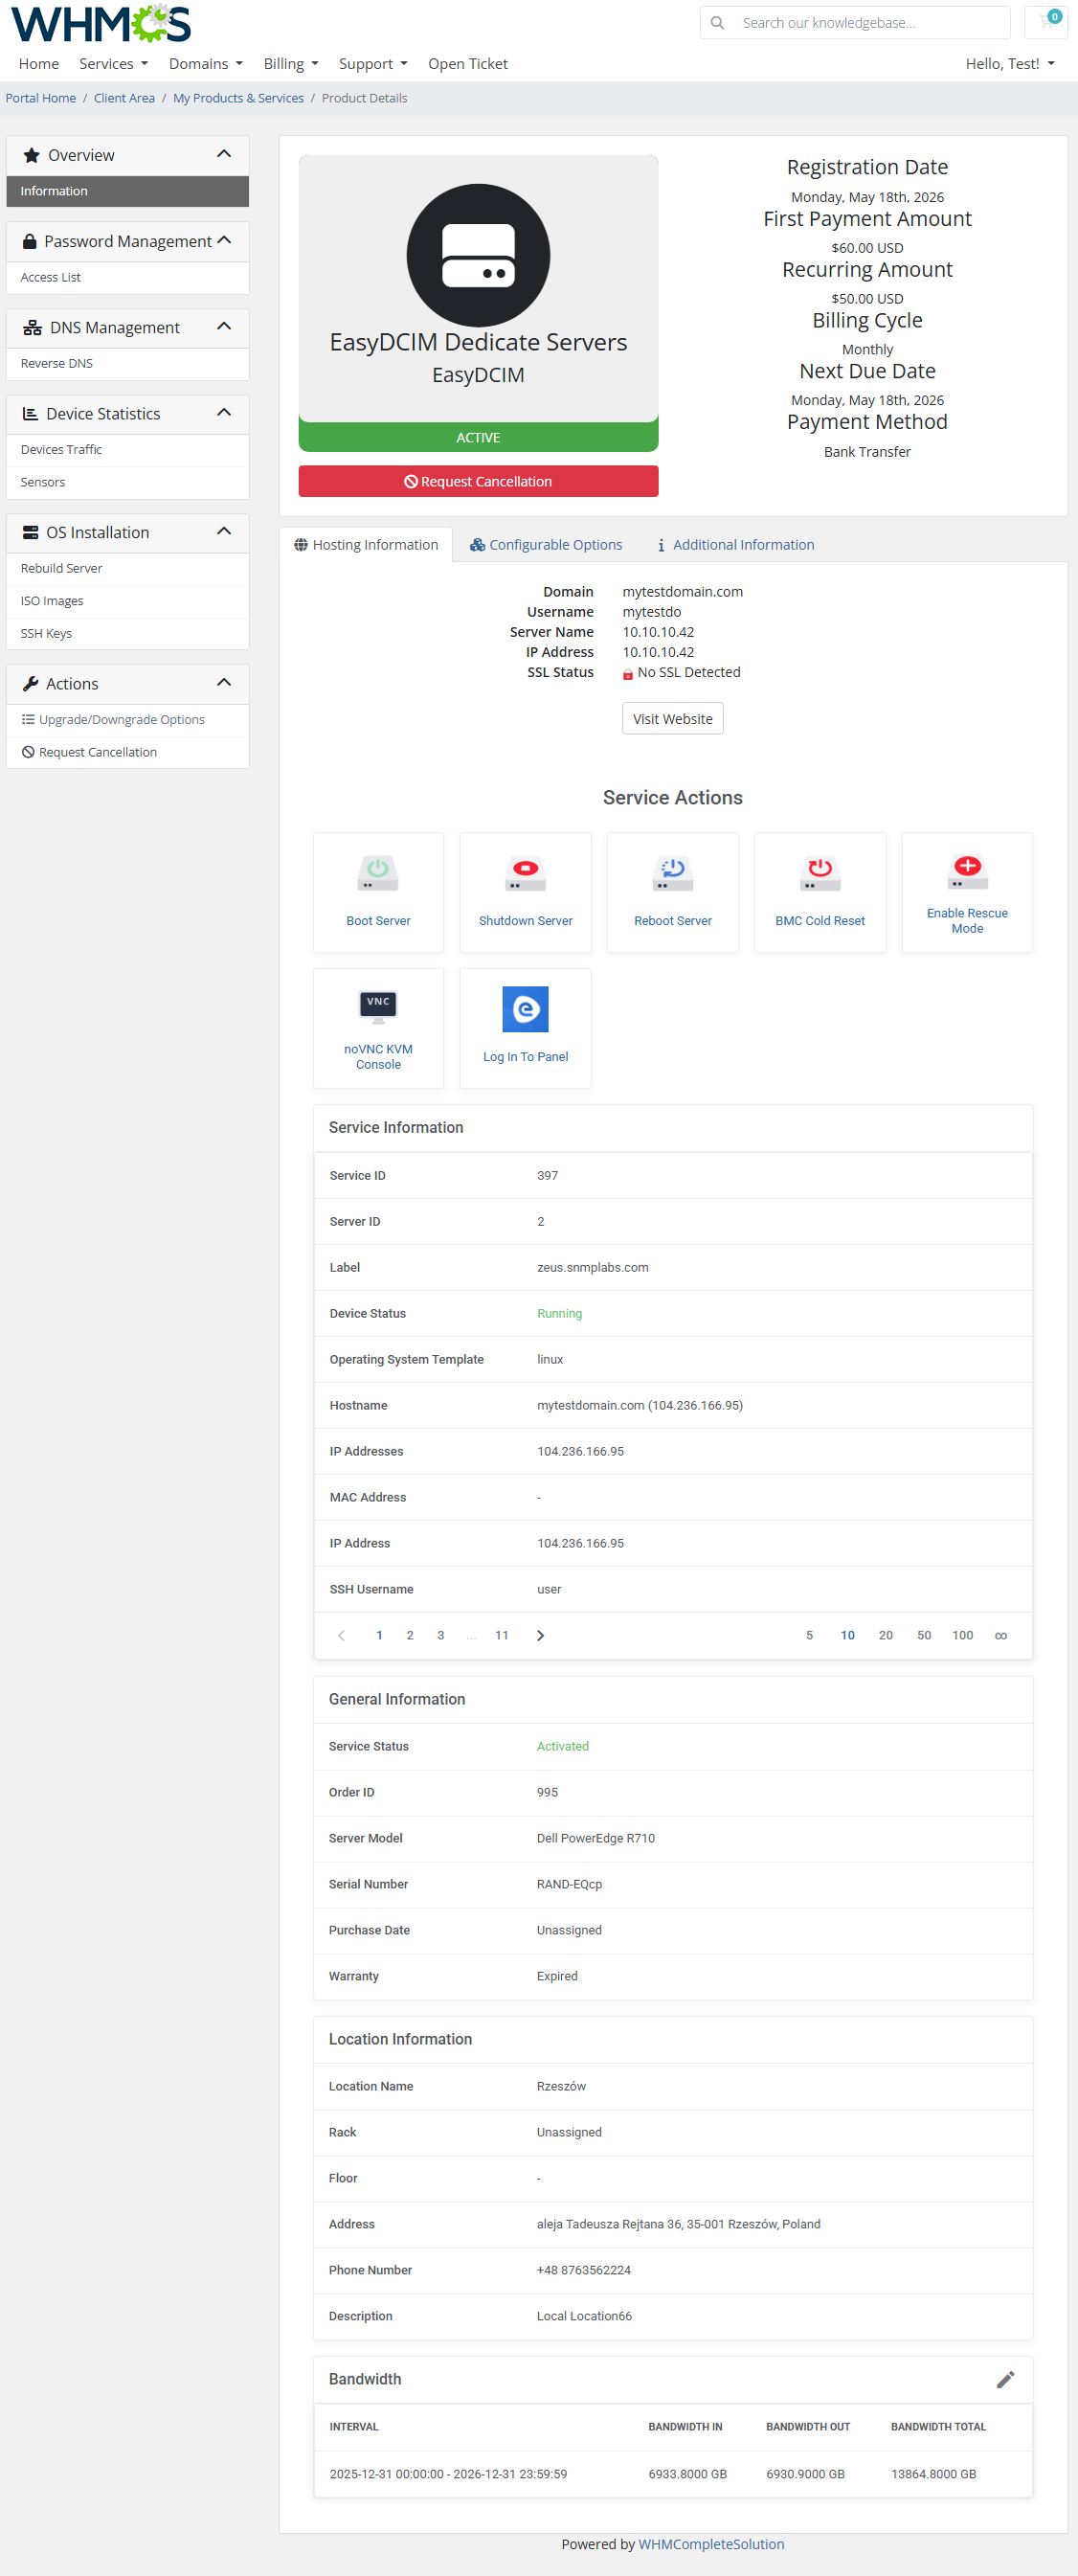This screenshot has width=1078, height=2576.
Task: Select Information in the Overview panel
Action: pos(128,191)
